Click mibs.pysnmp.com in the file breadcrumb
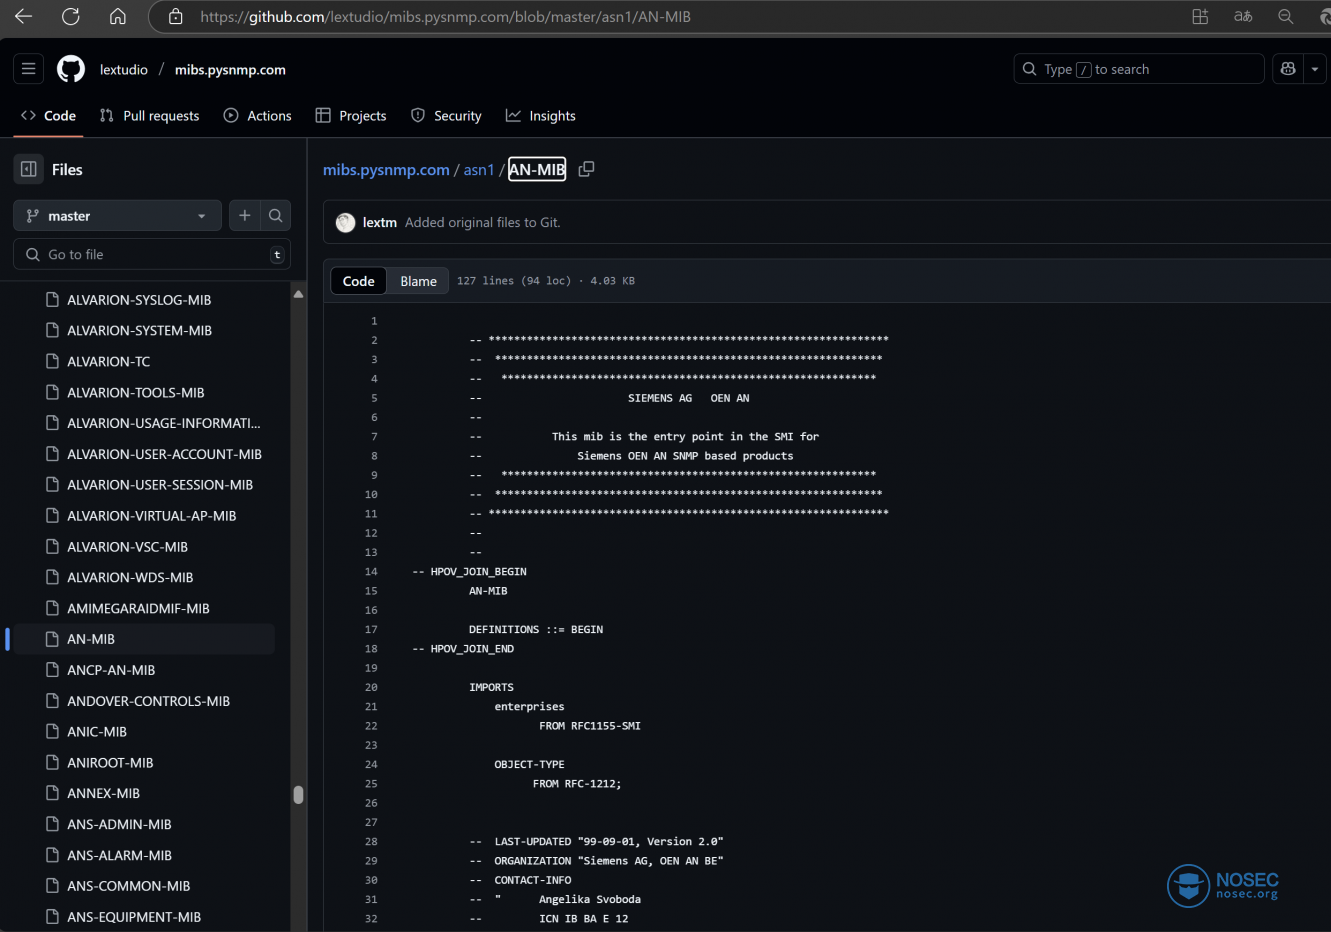The height and width of the screenshot is (932, 1331). pyautogui.click(x=386, y=170)
